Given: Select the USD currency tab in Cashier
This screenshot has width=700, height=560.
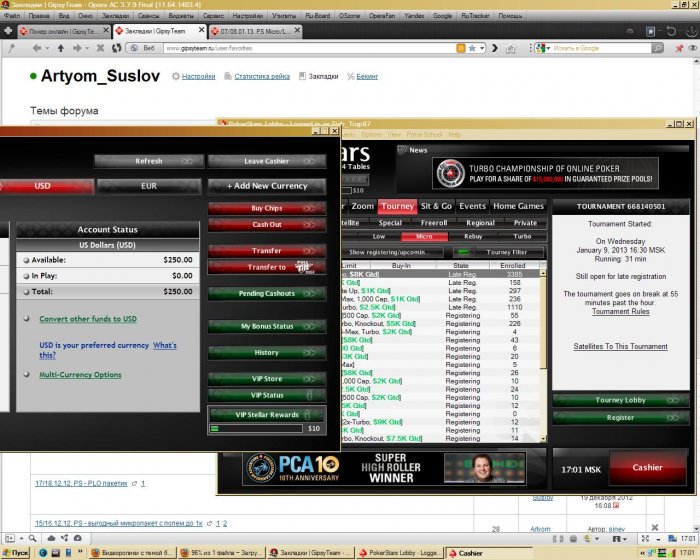Looking at the screenshot, I should (45, 186).
